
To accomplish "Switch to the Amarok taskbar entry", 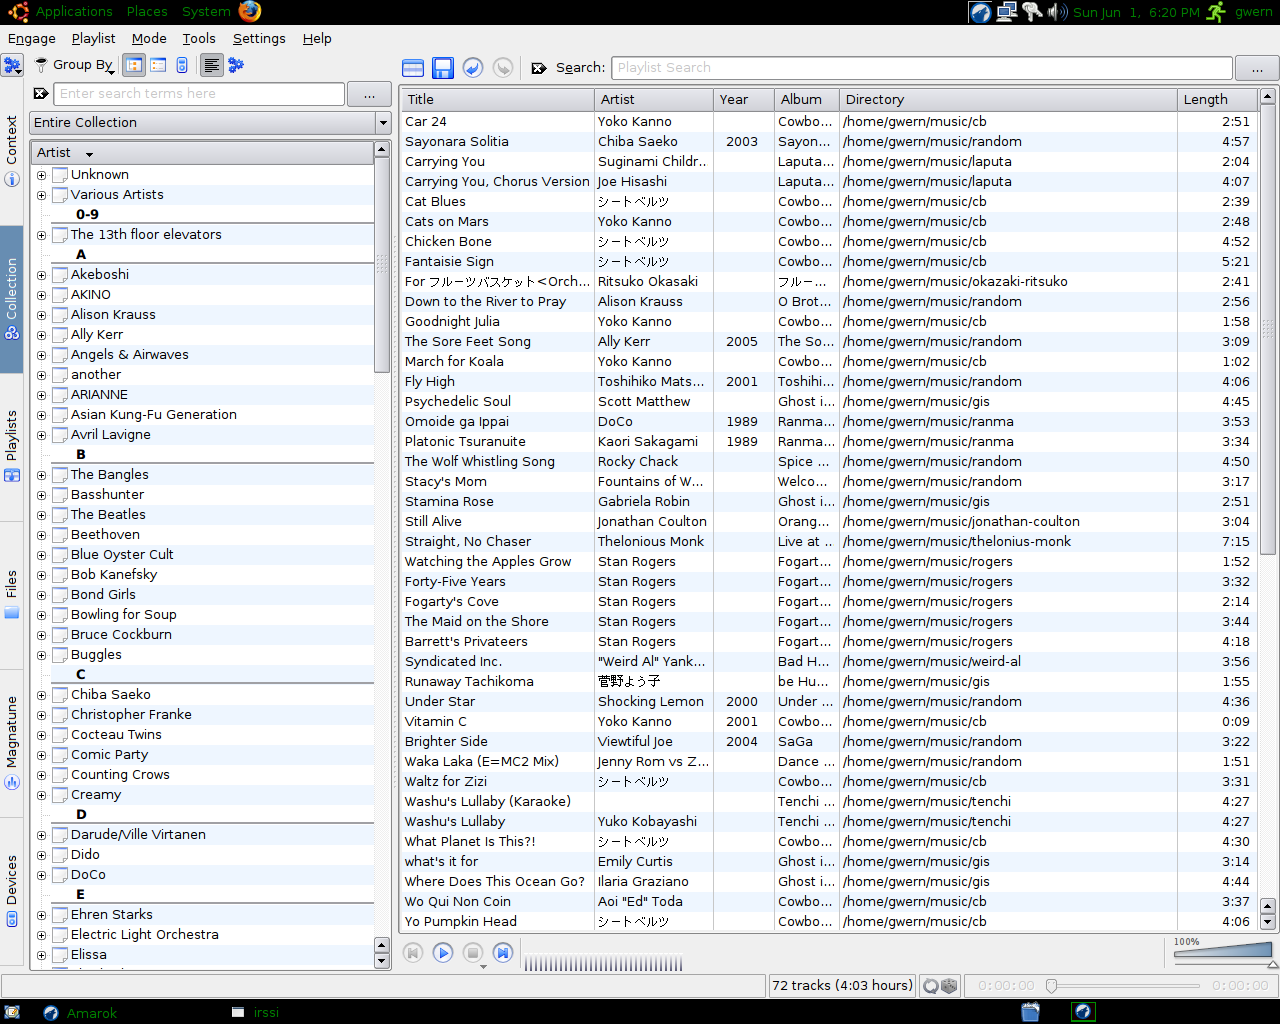I will [80, 1013].
